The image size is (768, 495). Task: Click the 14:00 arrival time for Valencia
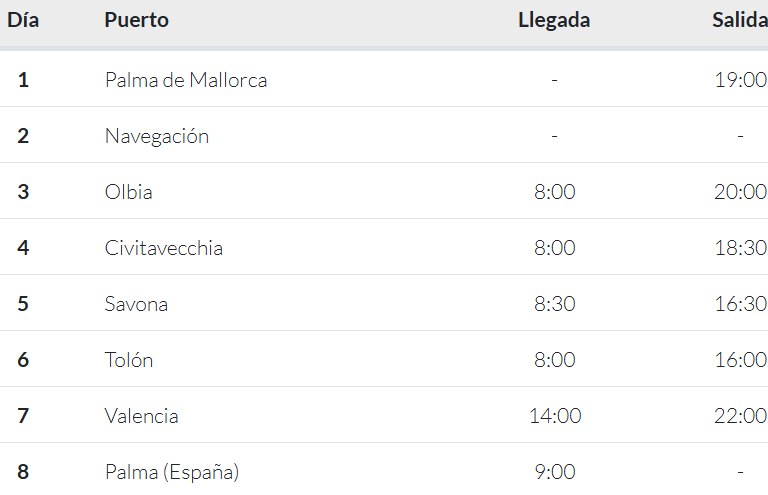coord(555,416)
